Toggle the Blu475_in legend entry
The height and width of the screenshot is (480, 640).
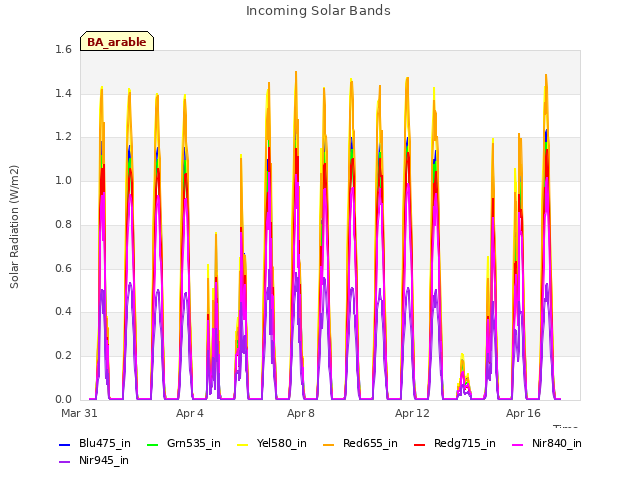[95, 444]
